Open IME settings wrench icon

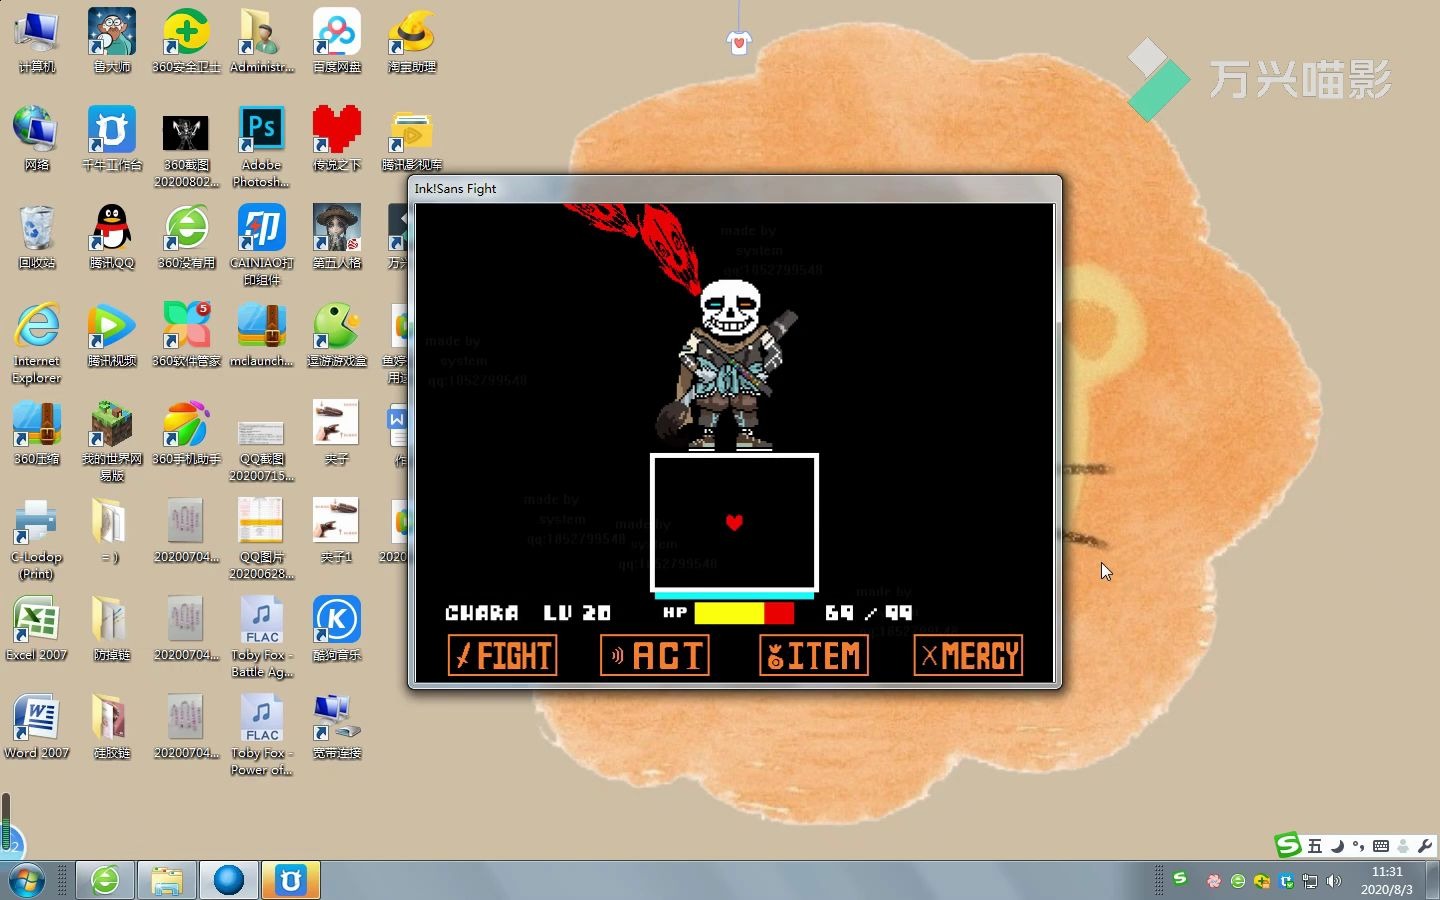coord(1425,846)
